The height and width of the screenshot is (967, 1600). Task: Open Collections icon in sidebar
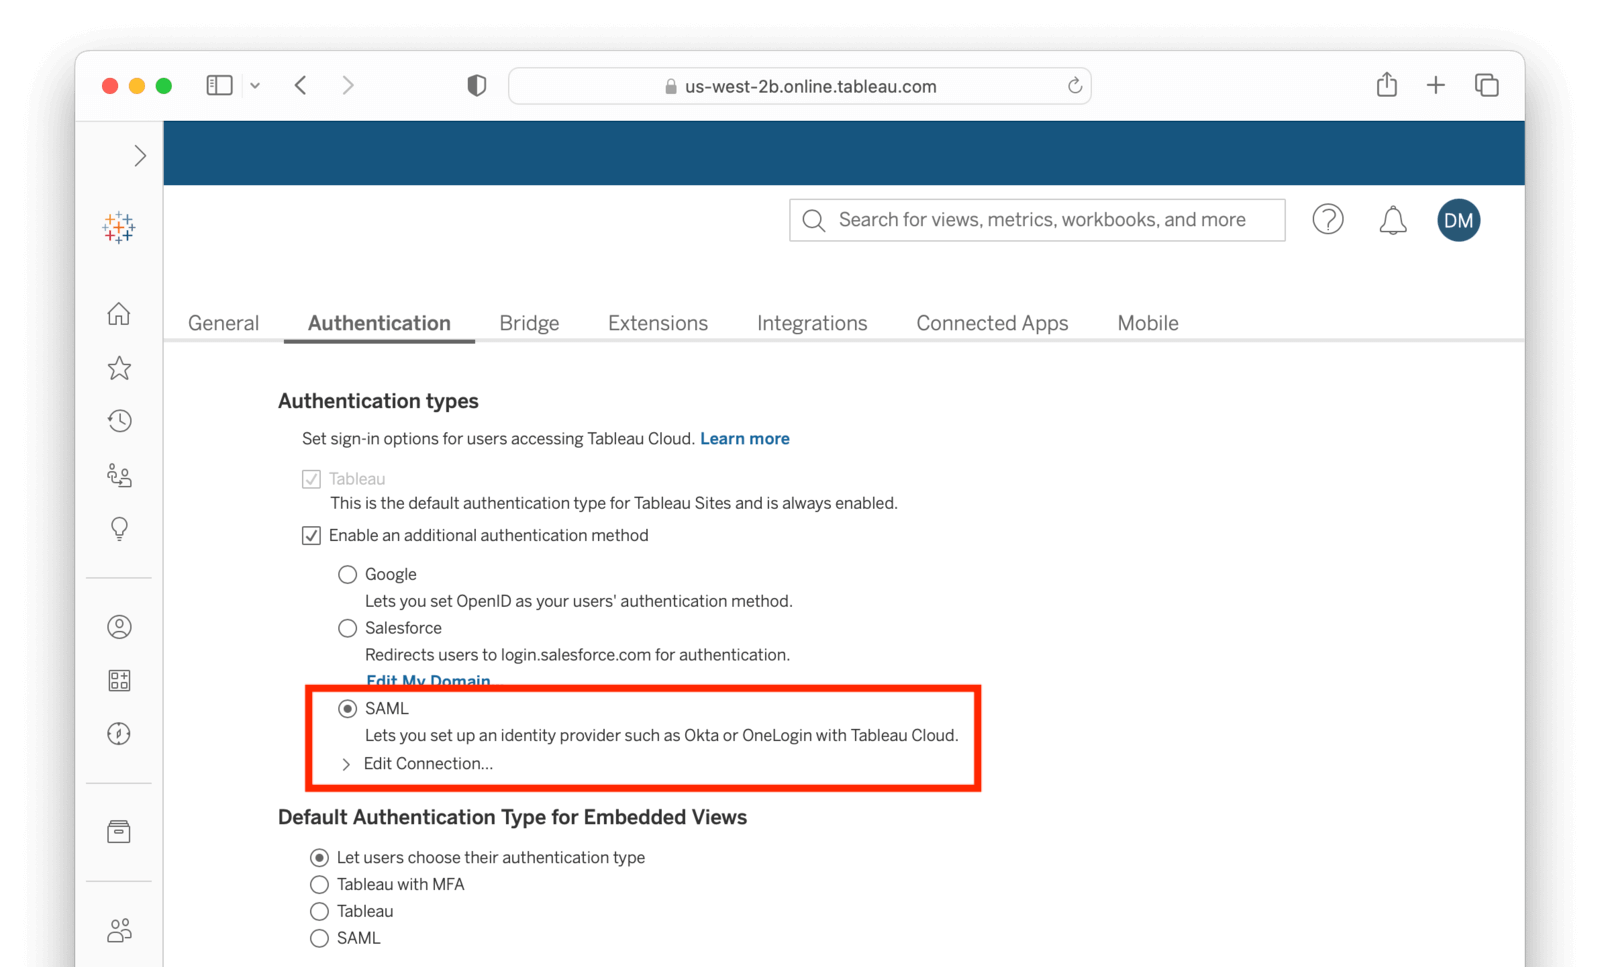coord(119,681)
